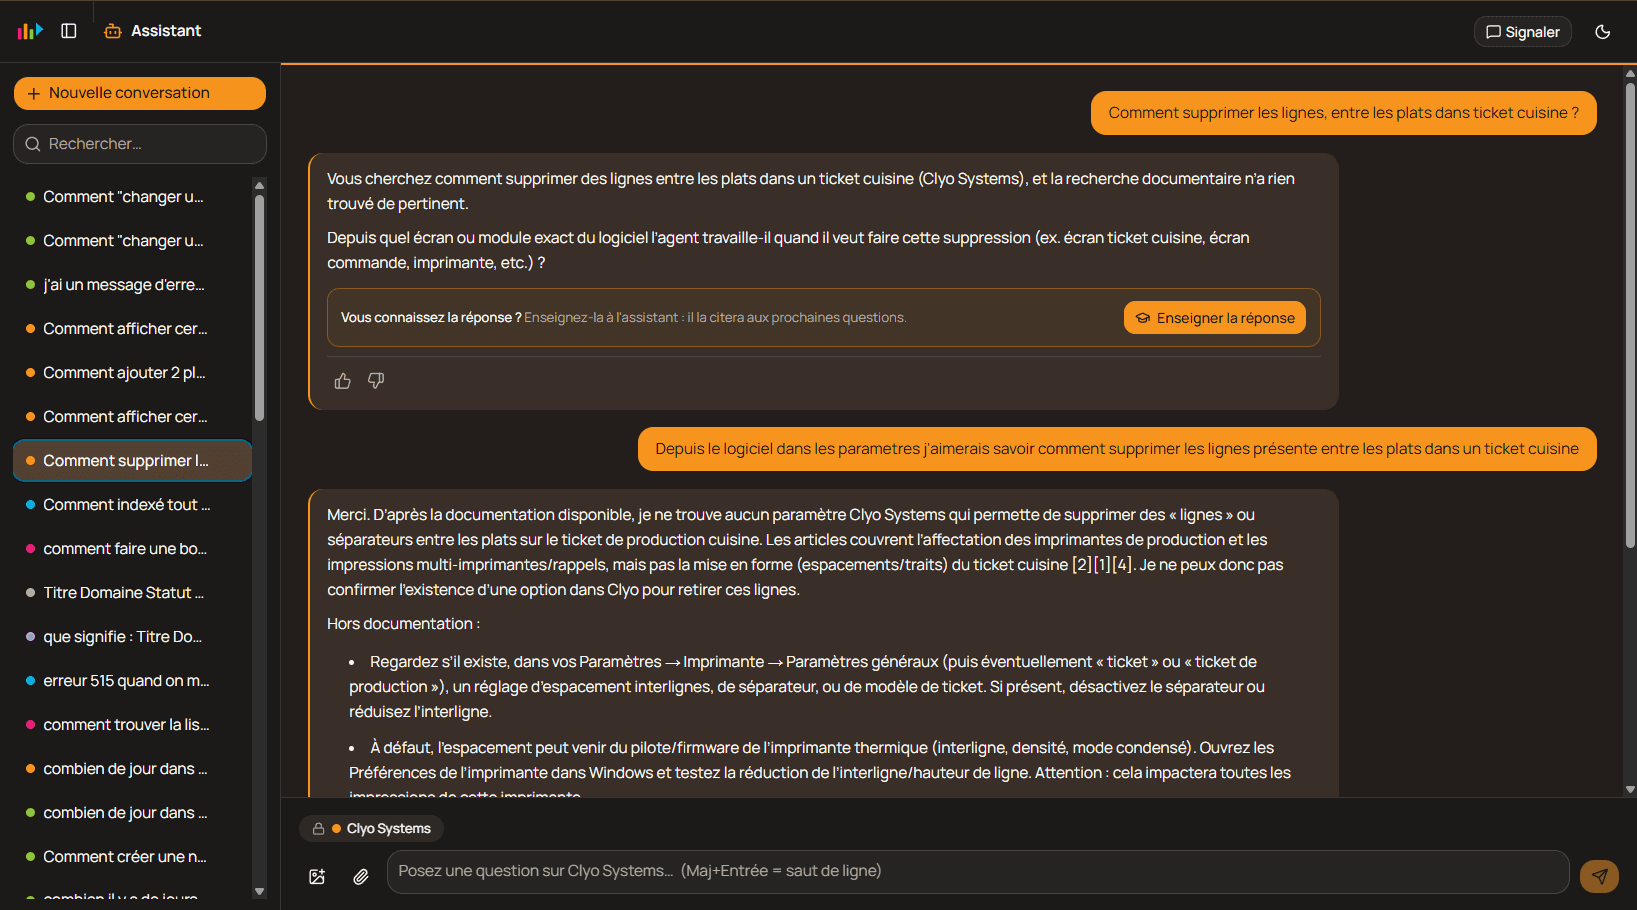Select conversation "Comment supprimer l..."
This screenshot has width=1637, height=910.
132,461
